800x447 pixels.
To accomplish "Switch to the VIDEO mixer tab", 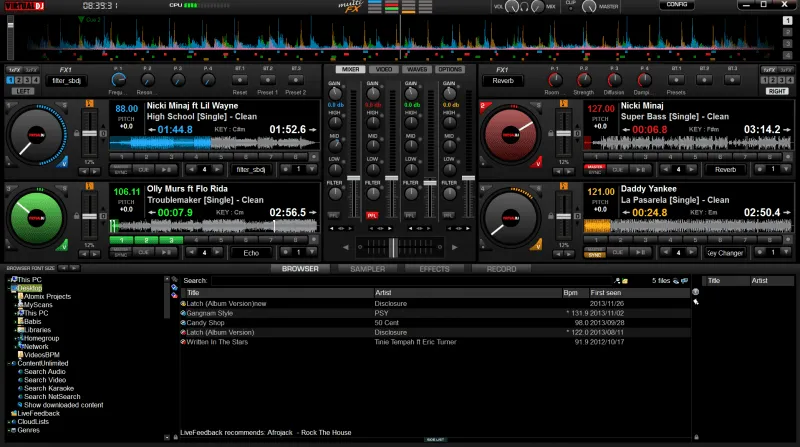I will click(x=384, y=69).
